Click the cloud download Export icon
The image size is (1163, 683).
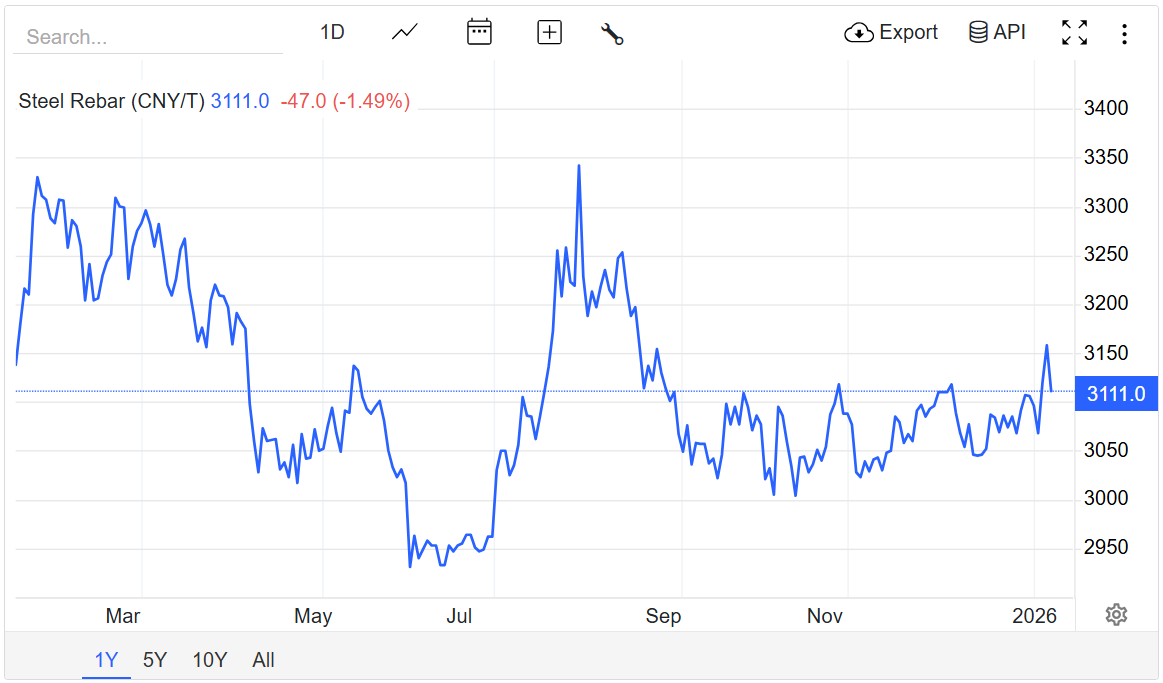(x=859, y=33)
